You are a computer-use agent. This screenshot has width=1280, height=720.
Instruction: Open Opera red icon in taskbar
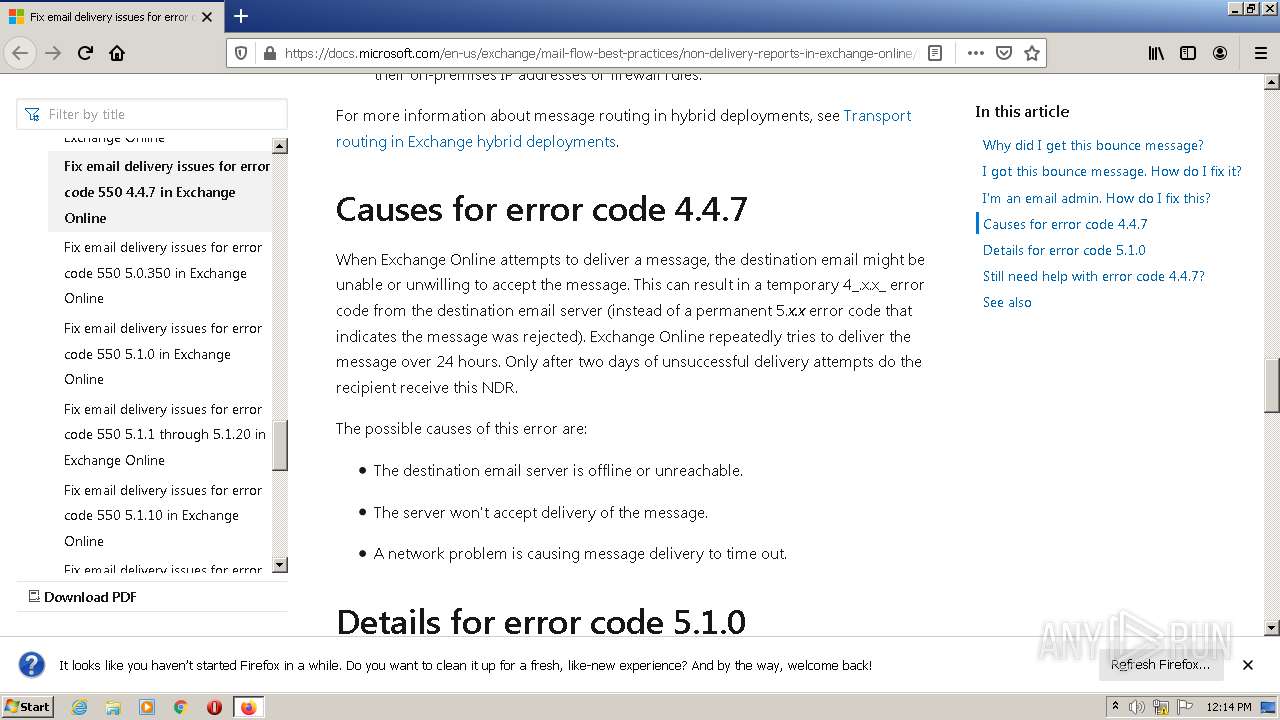pos(214,707)
